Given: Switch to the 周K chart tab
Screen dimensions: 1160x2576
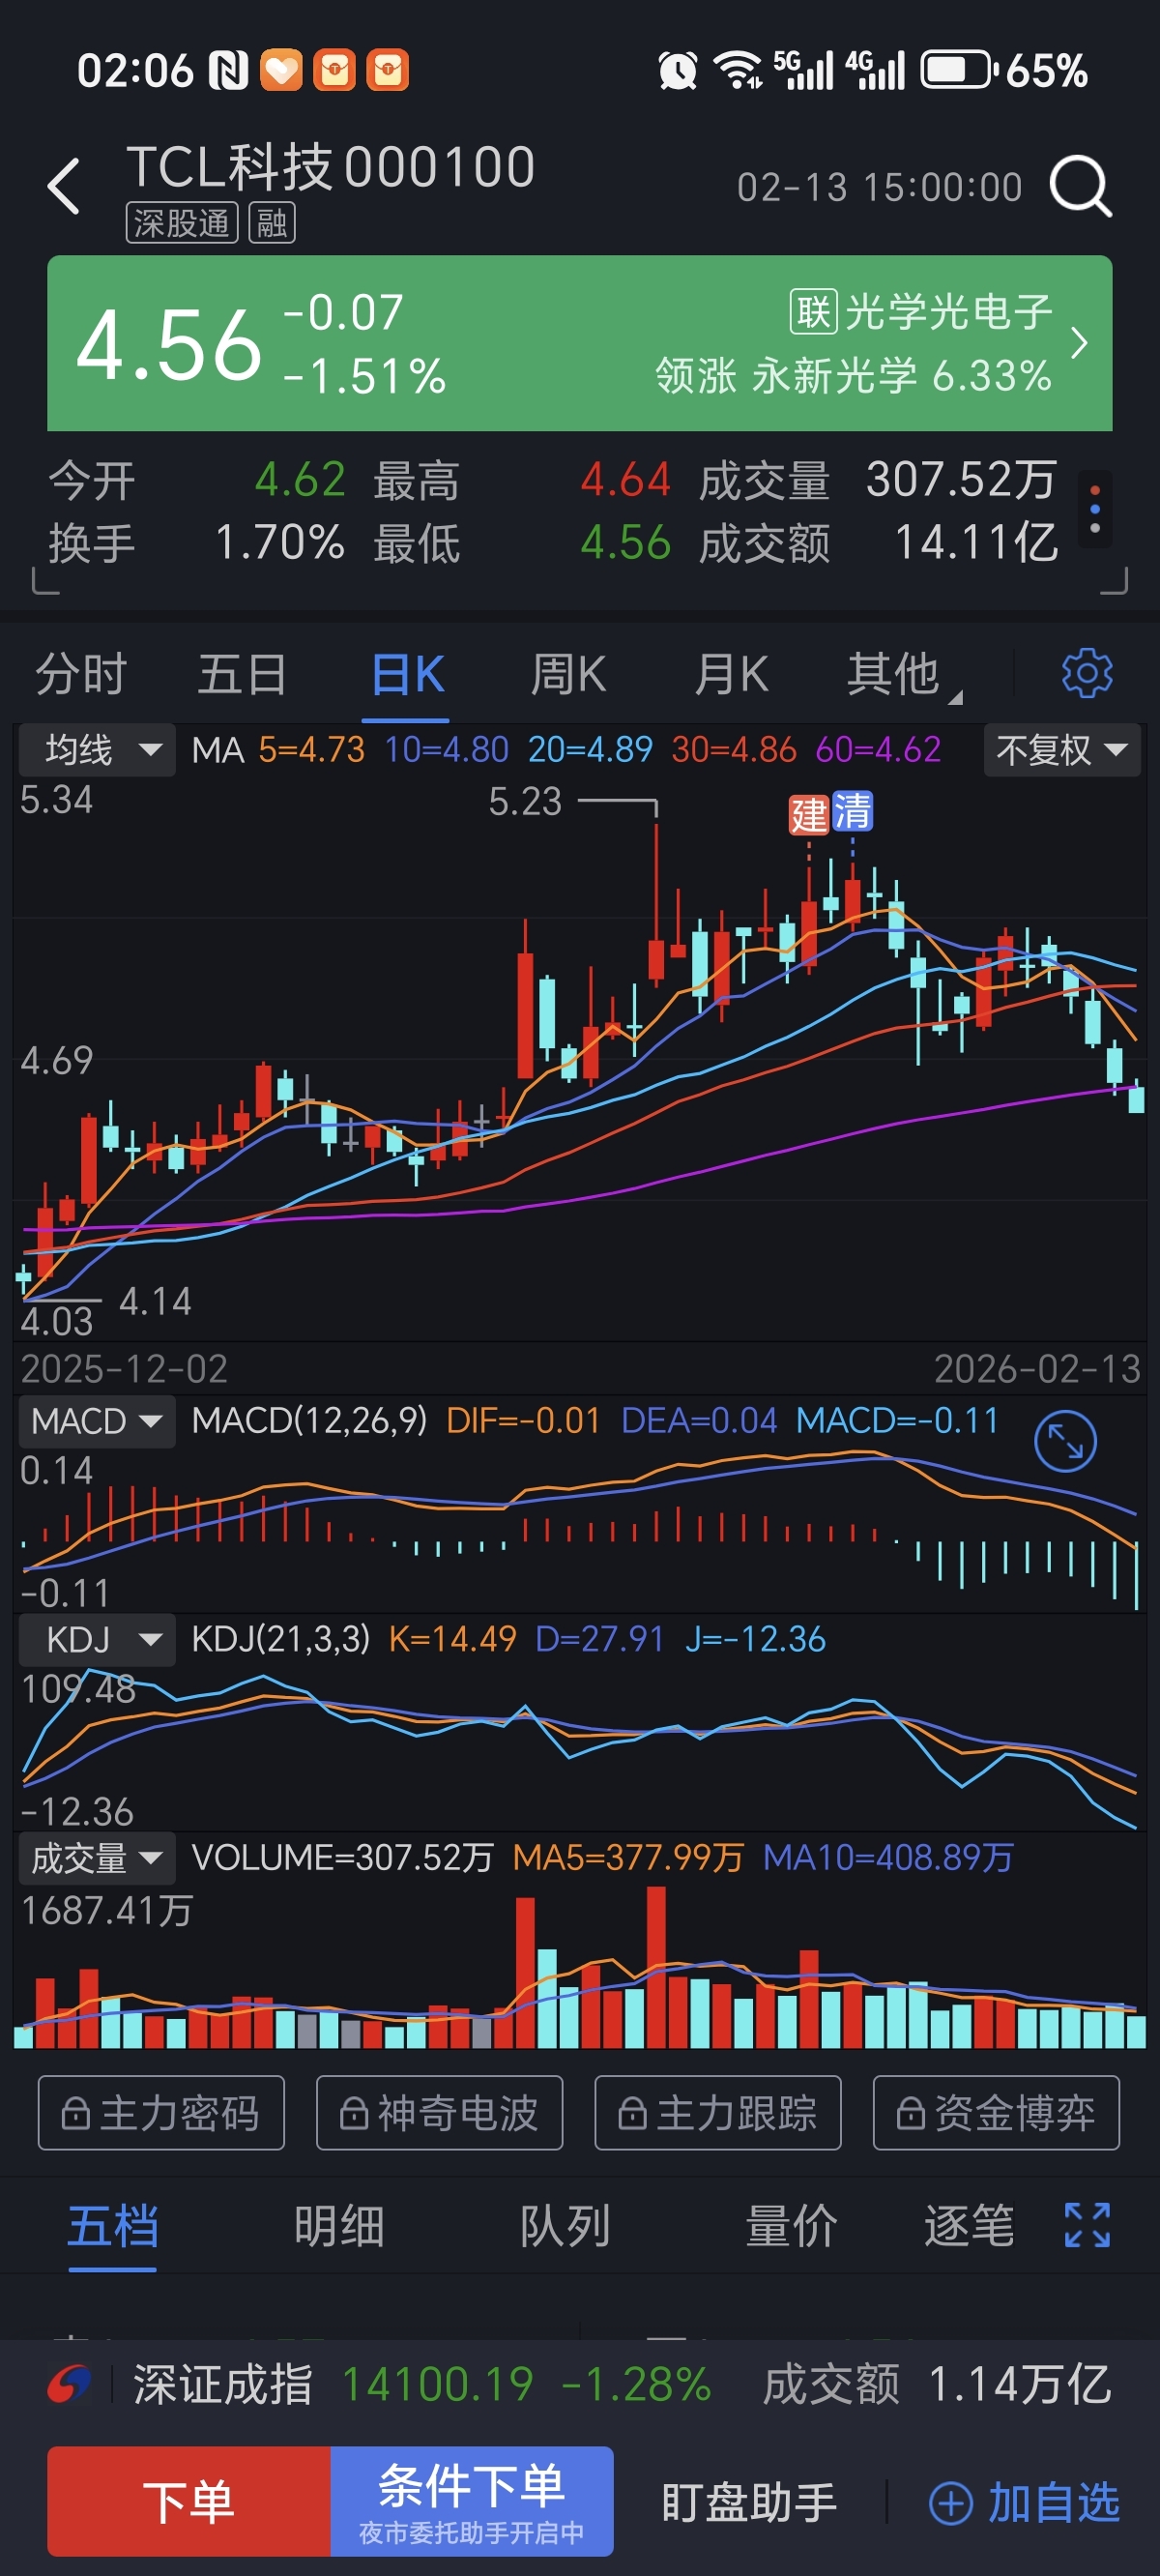Looking at the screenshot, I should [568, 674].
